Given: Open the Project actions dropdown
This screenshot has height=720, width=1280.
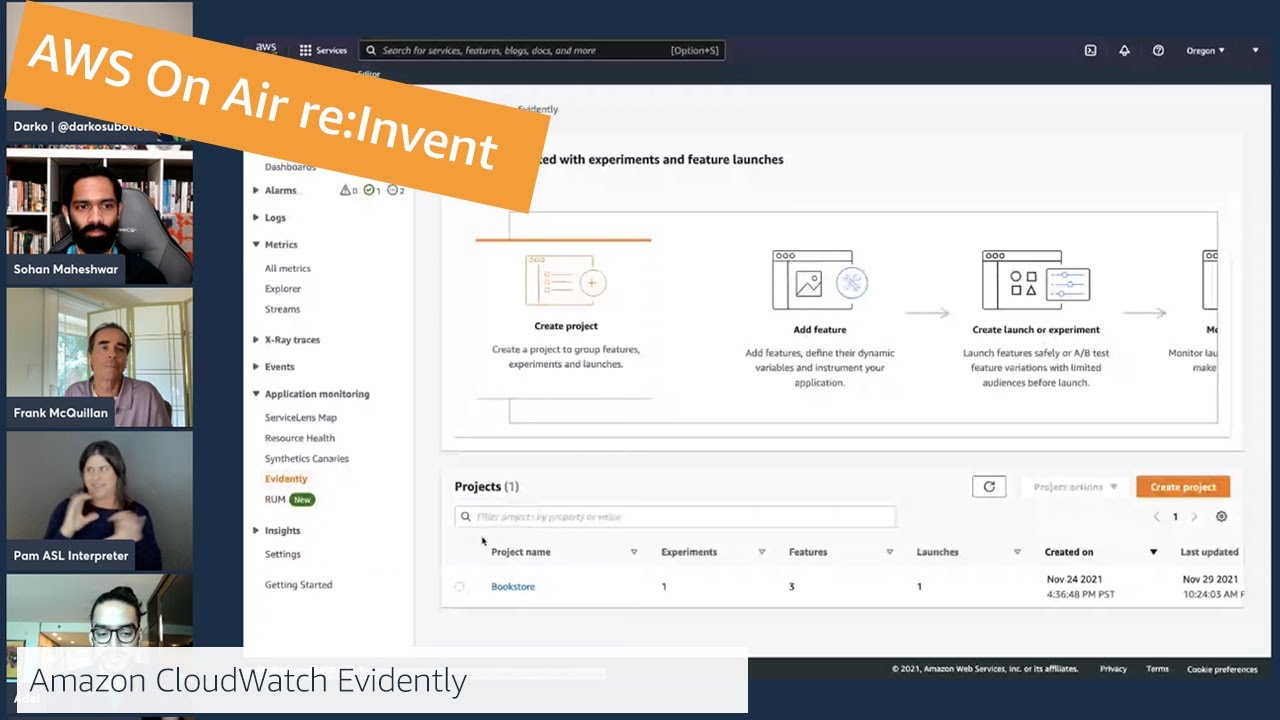Looking at the screenshot, I should 1075,487.
